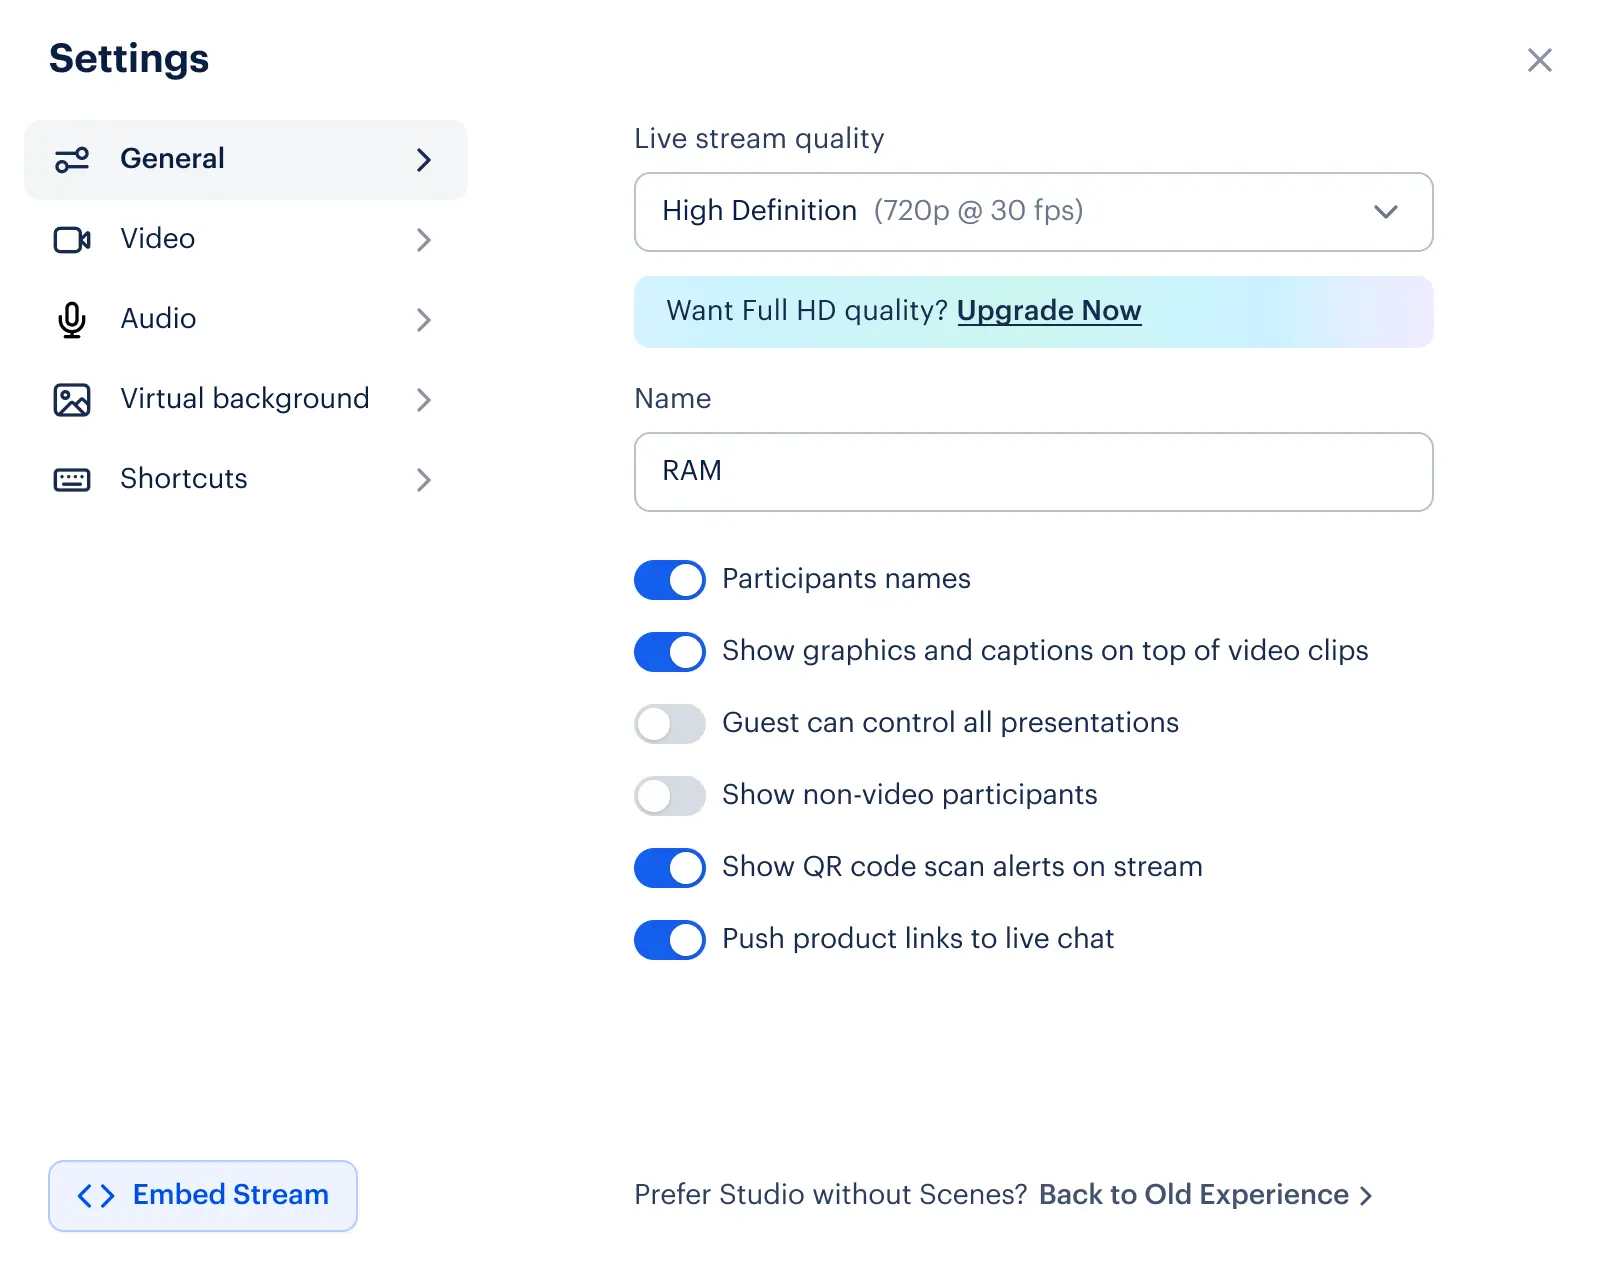
Task: Enable Guest can control all presentations
Action: point(670,724)
